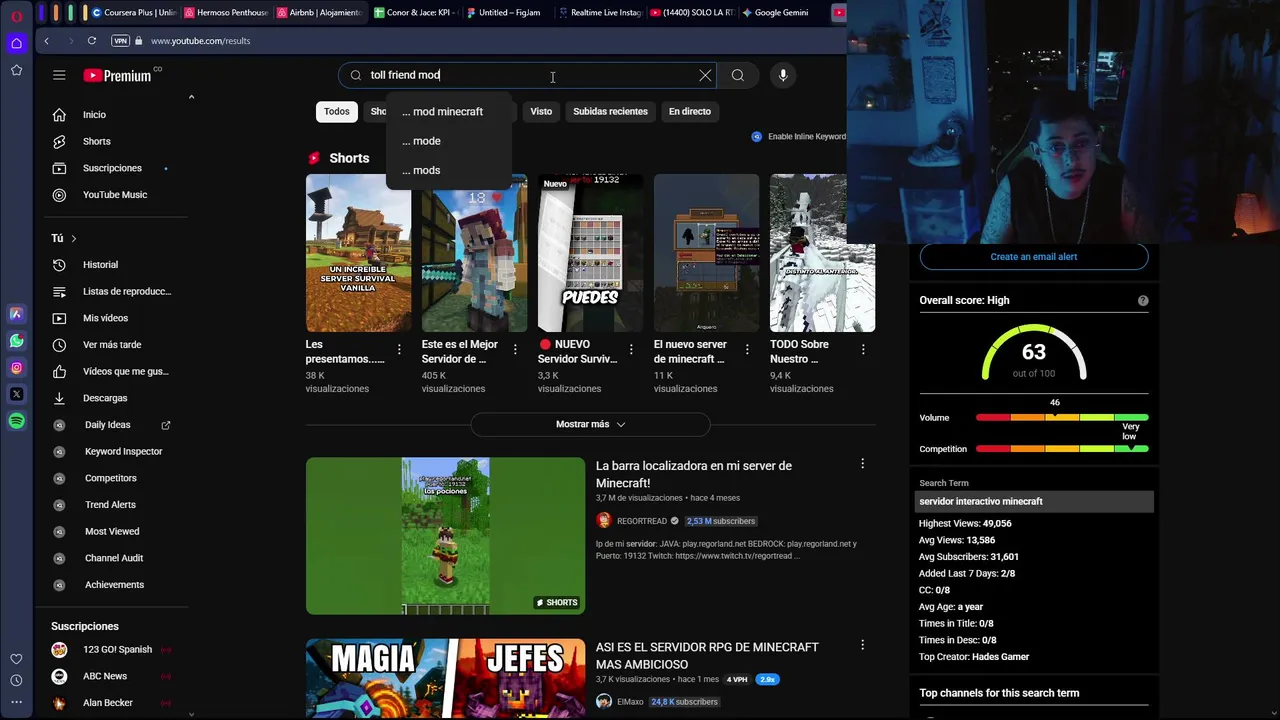The height and width of the screenshot is (720, 1280).
Task: Open Vídeos que me gustan
Action: pos(118,371)
